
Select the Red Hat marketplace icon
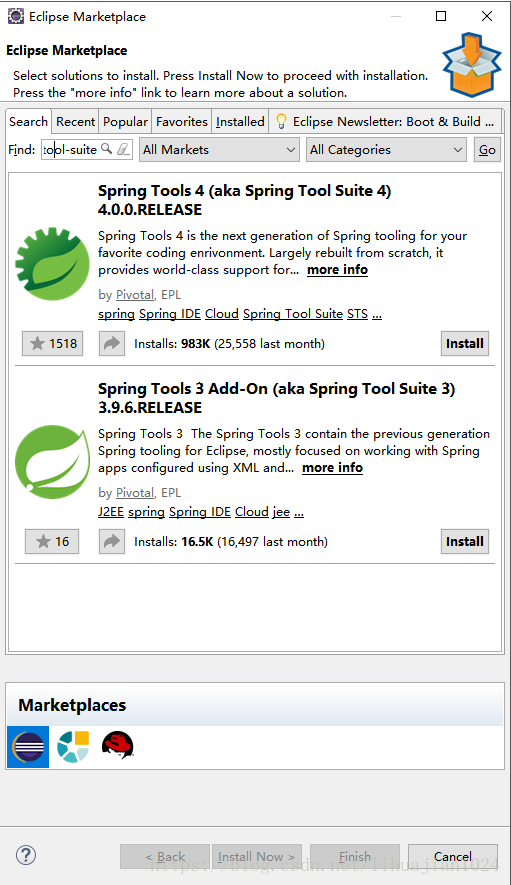coord(117,746)
